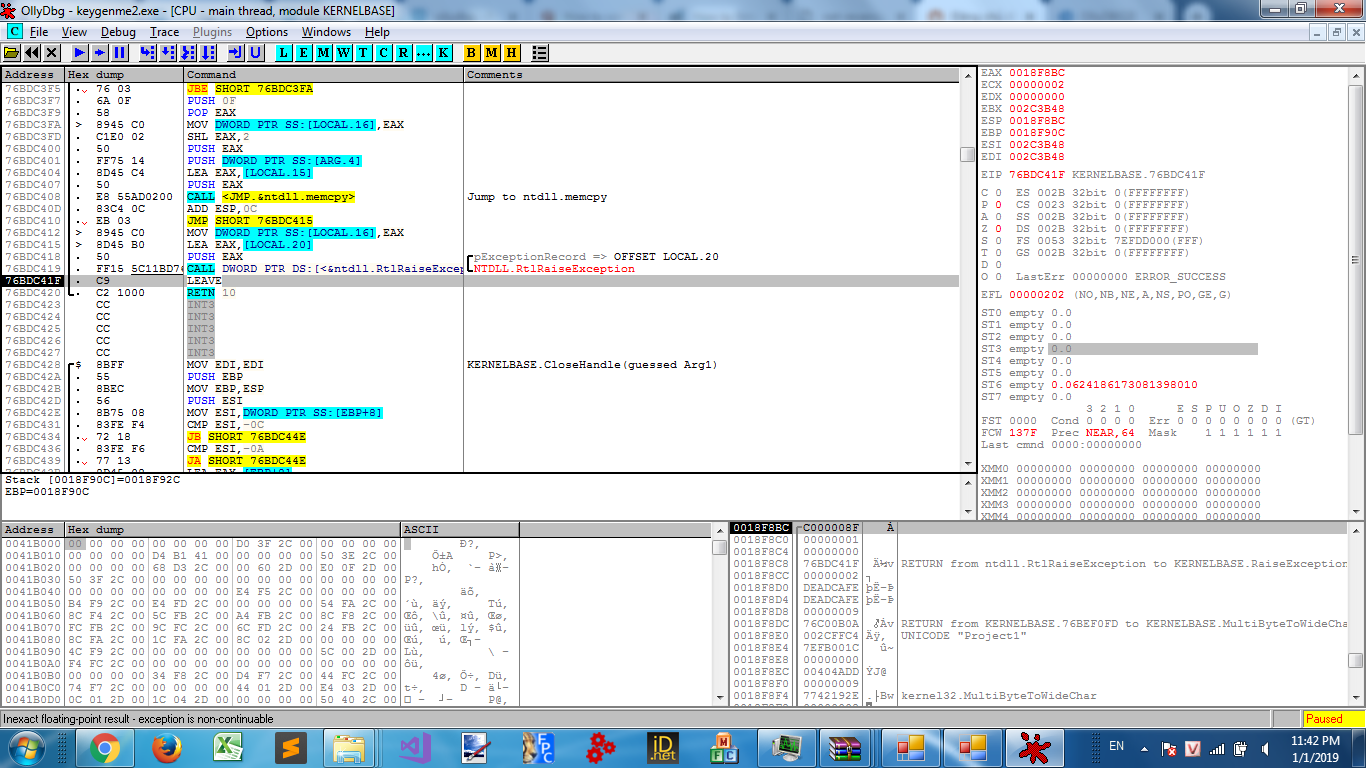1366x768 pixels.
Task: Open Breakpoints window (B) icon
Action: [472, 52]
